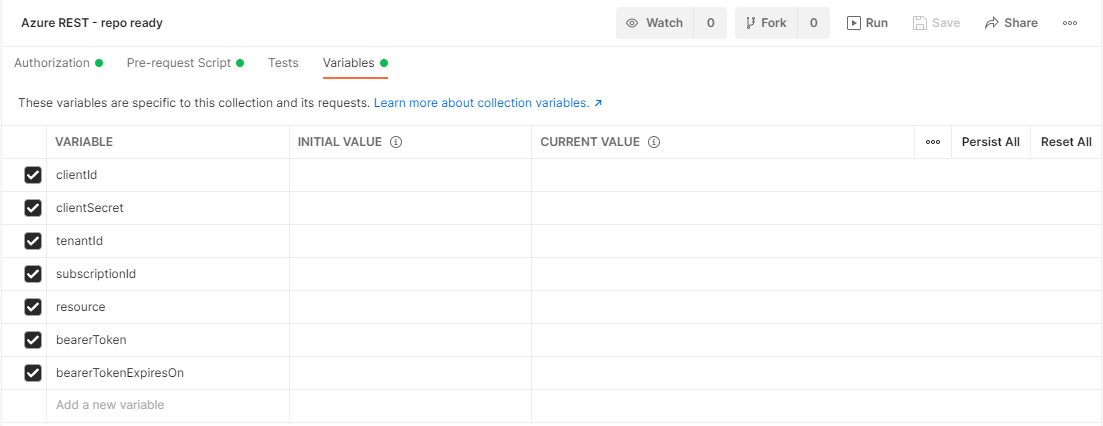Image resolution: width=1103 pixels, height=426 pixels.
Task: Click the Azure REST - repo ready title
Action: click(x=92, y=23)
